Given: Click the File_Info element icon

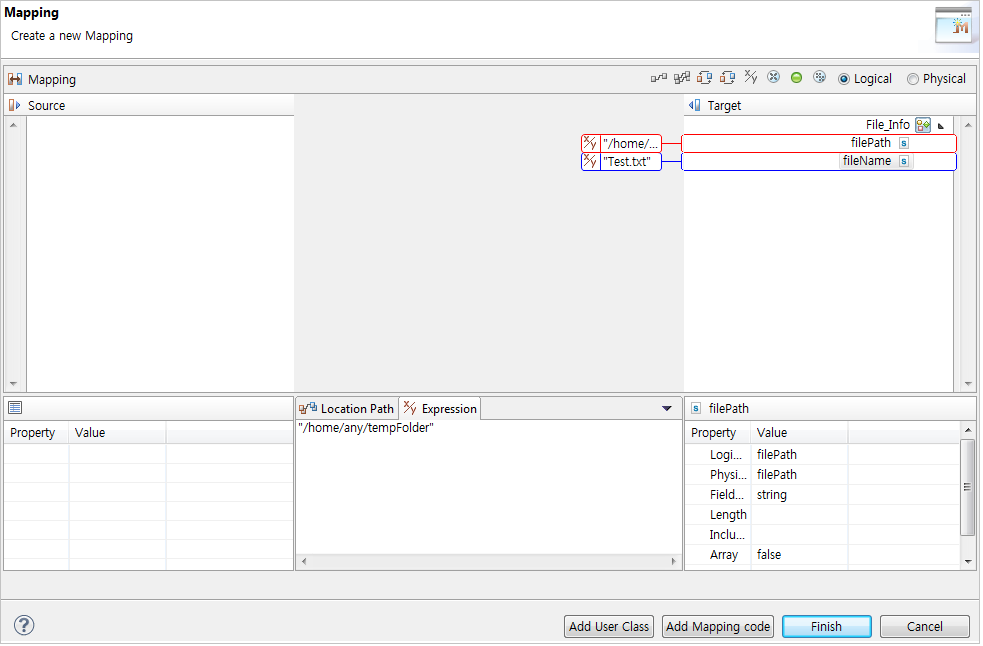Looking at the screenshot, I should point(922,124).
